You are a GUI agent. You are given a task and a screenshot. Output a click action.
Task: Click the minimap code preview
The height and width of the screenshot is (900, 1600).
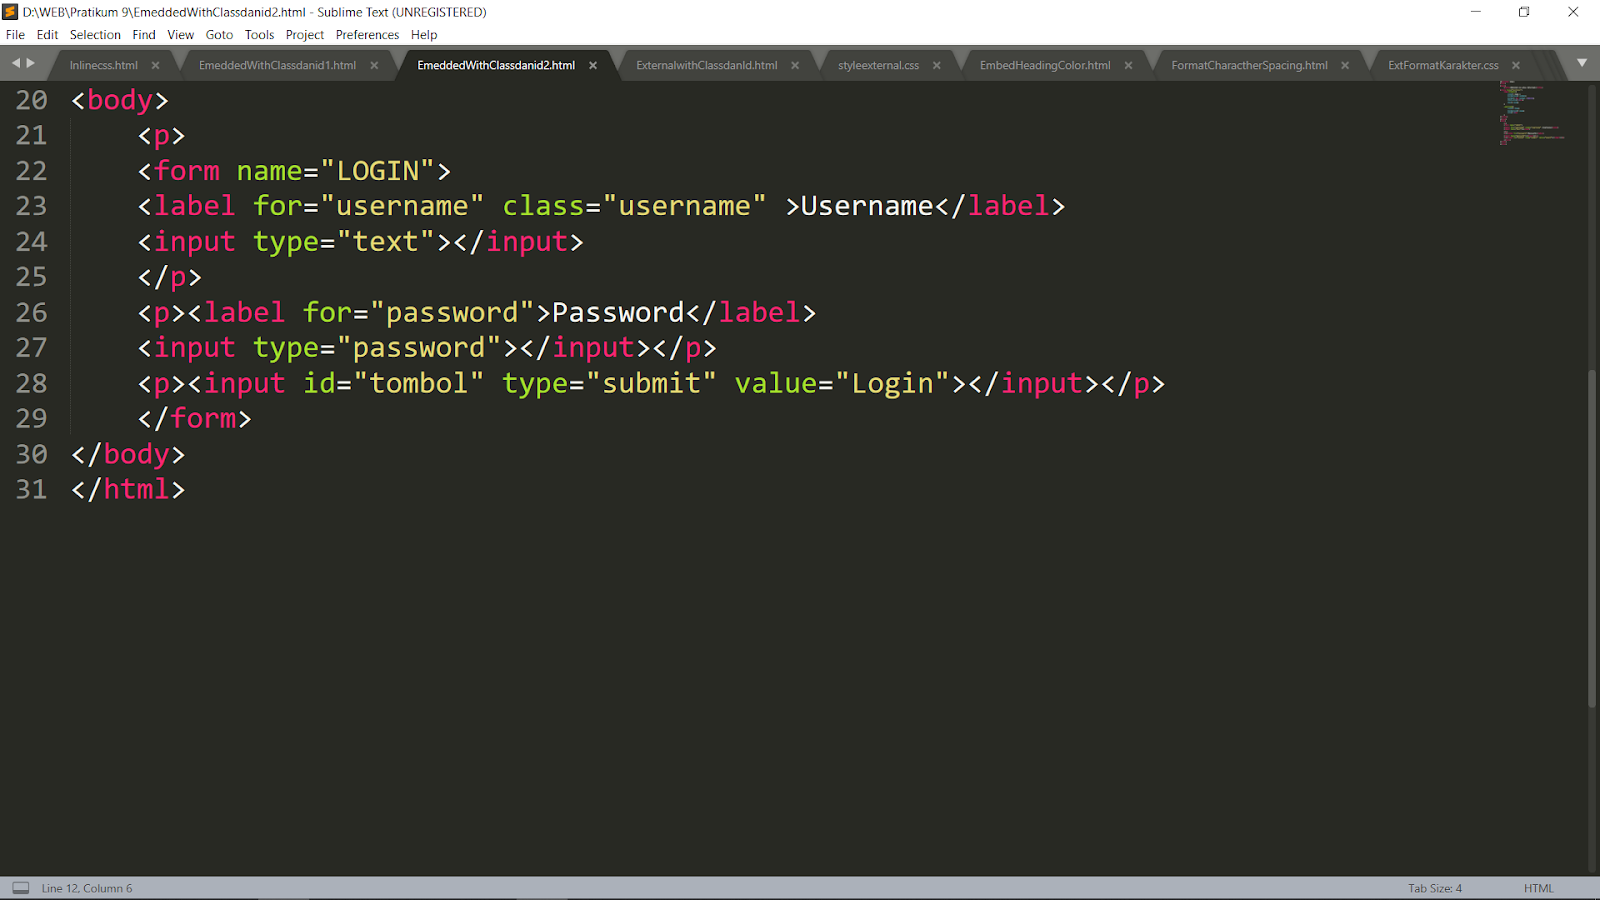(1530, 113)
